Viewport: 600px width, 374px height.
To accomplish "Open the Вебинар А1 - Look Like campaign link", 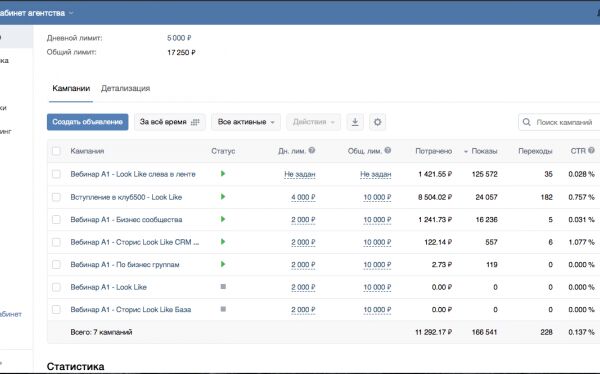I will tap(108, 287).
